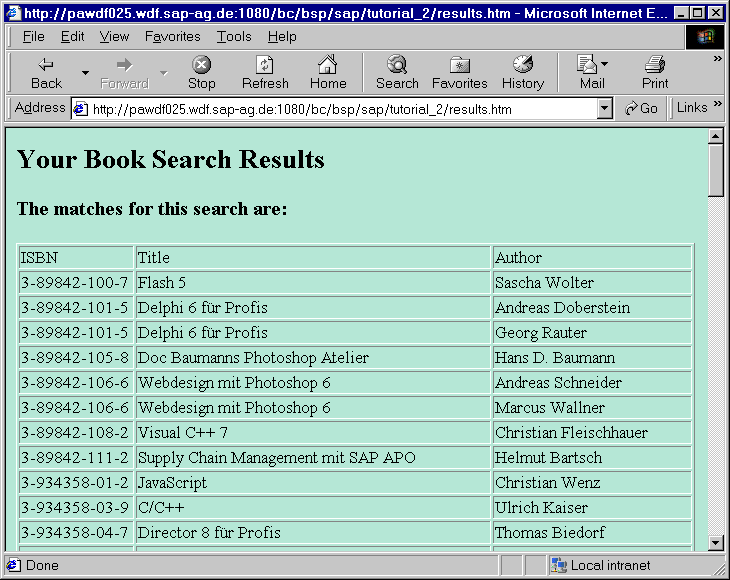Select author 'Christian Wenz'
This screenshot has width=730, height=580.
pos(592,483)
